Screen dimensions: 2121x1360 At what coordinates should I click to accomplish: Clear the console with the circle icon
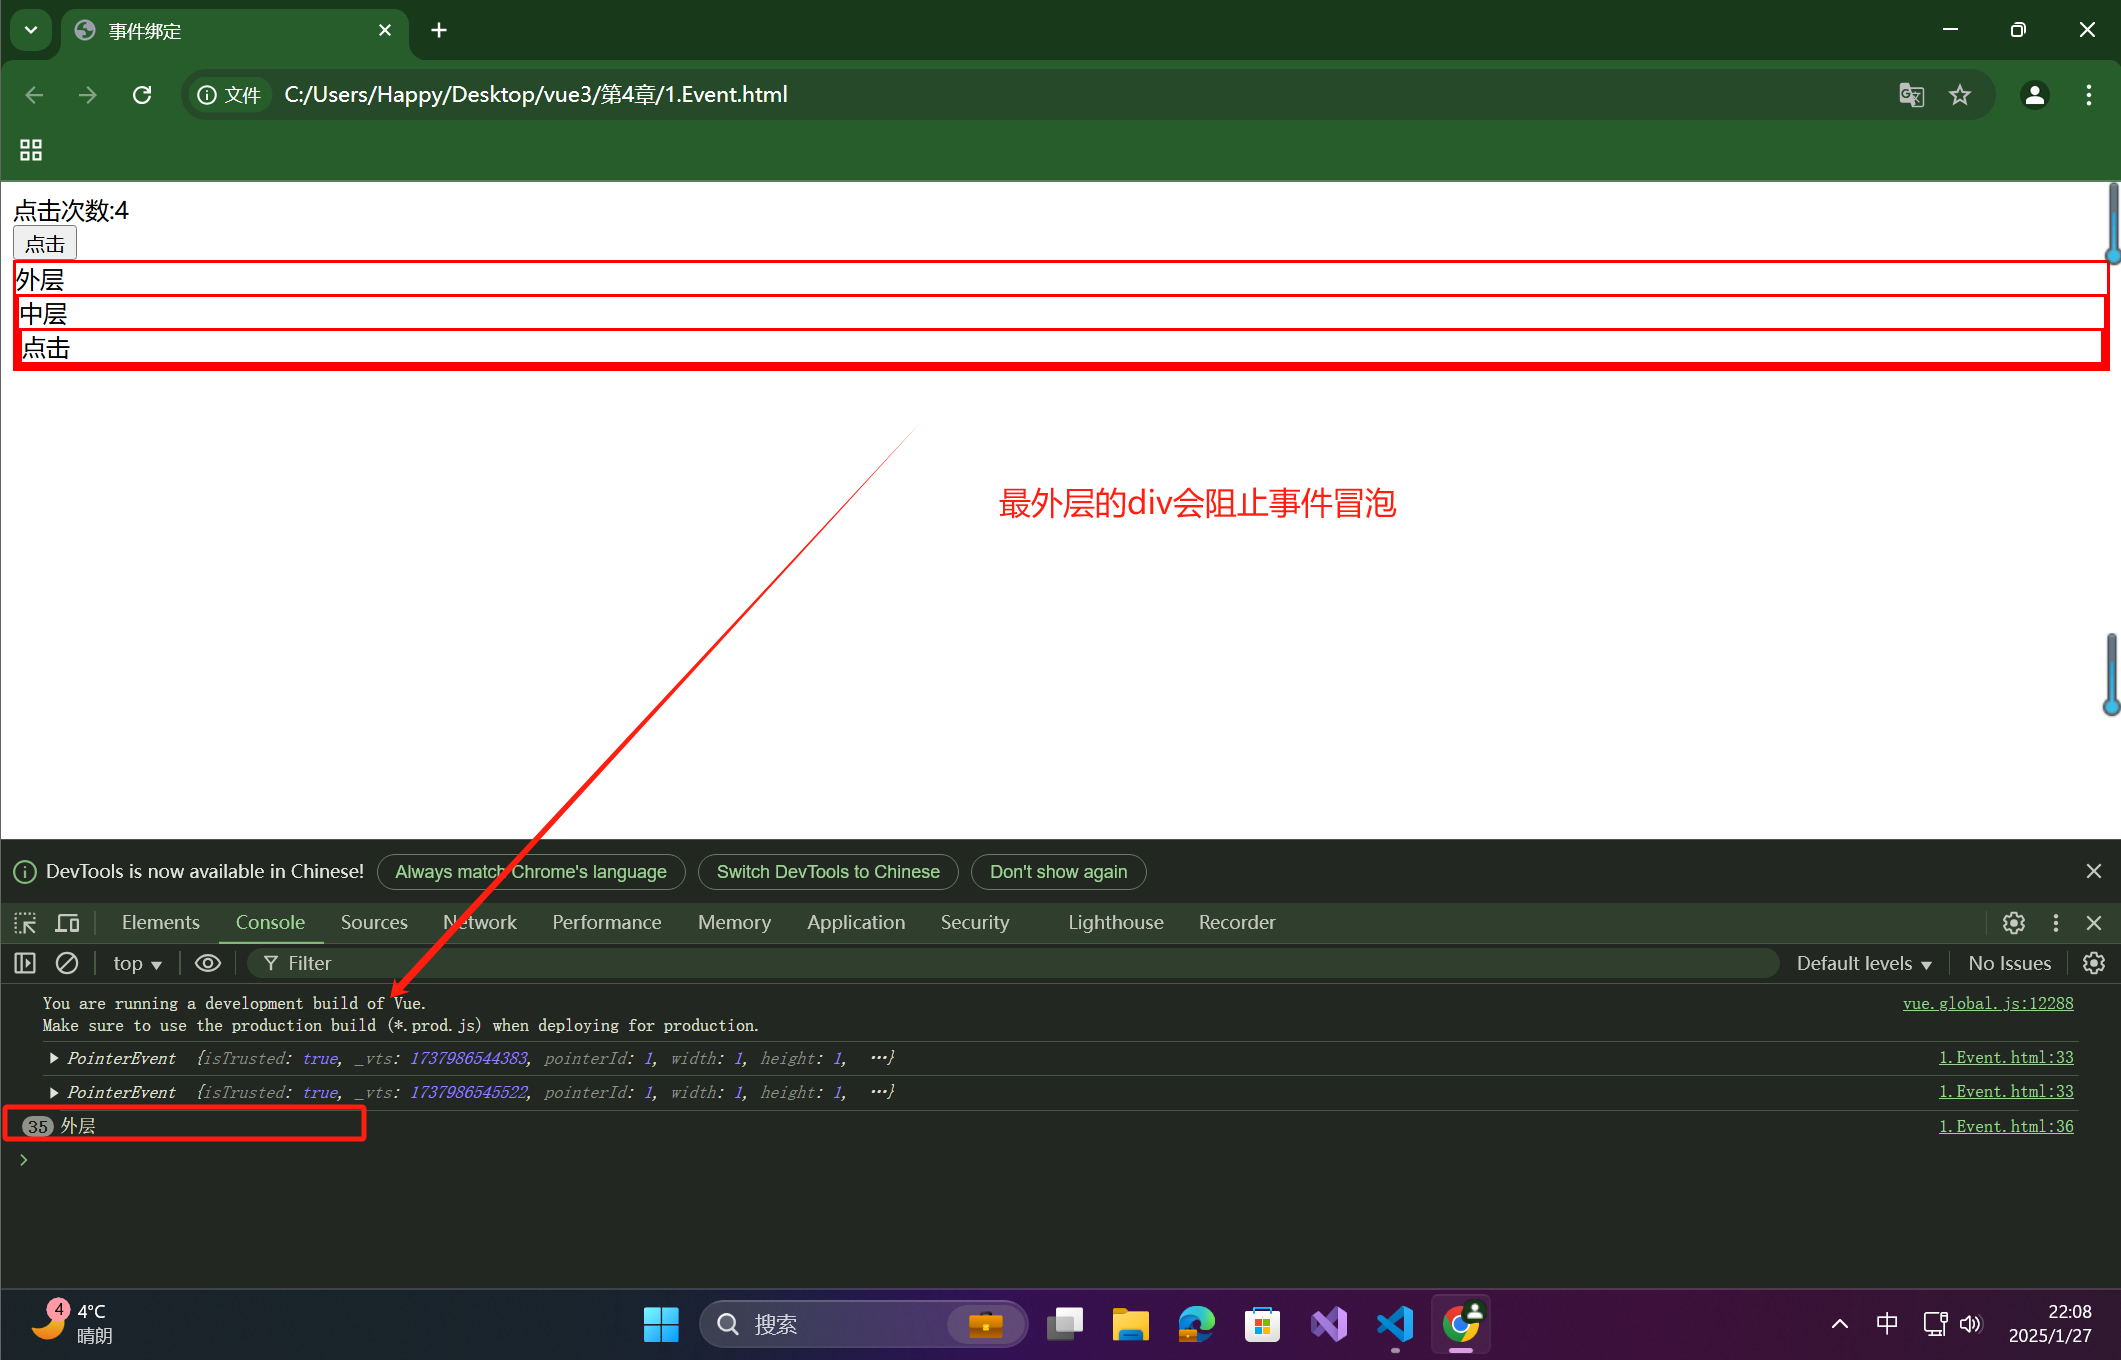(66, 963)
